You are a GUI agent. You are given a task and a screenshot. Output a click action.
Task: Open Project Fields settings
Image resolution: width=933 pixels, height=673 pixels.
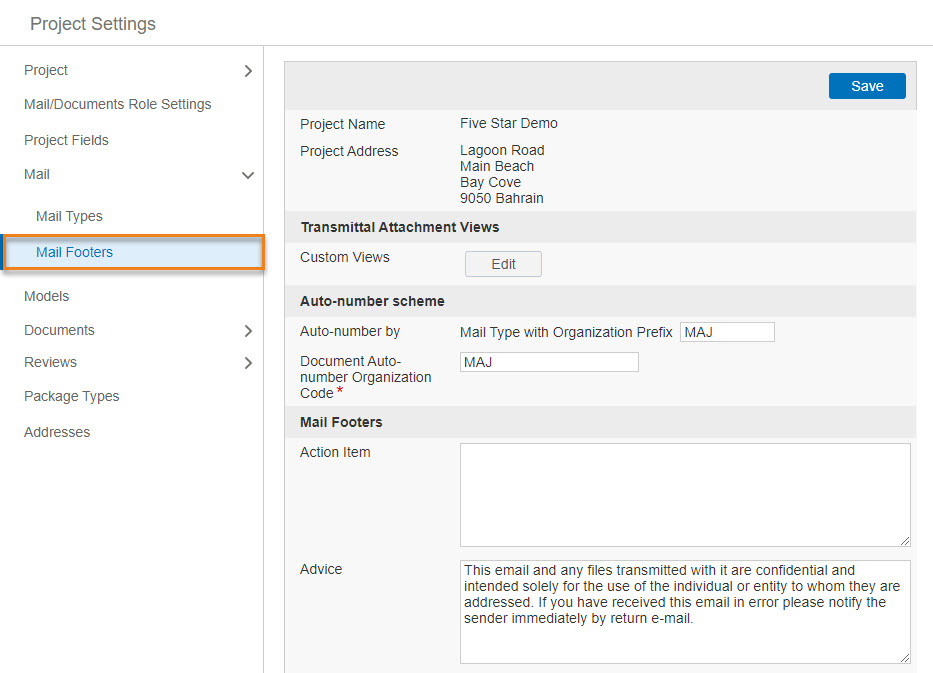pos(67,140)
